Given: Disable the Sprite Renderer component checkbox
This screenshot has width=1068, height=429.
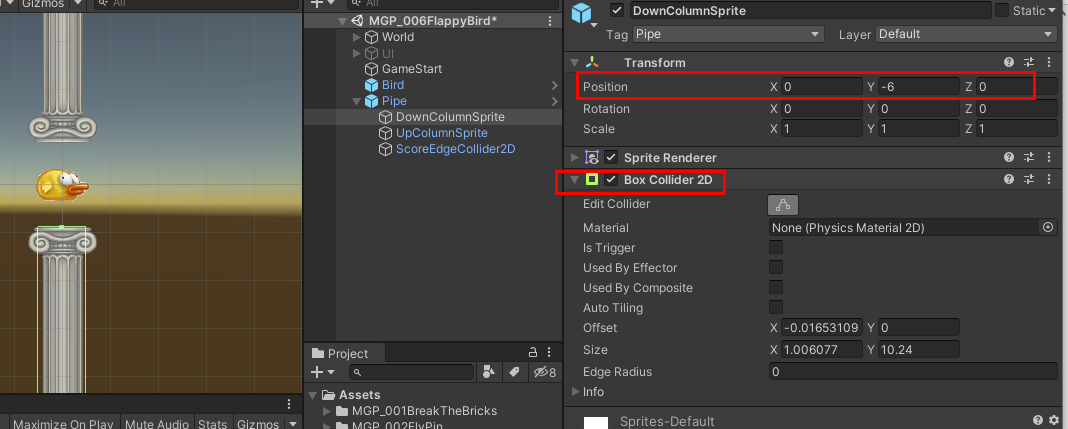Looking at the screenshot, I should point(612,157).
